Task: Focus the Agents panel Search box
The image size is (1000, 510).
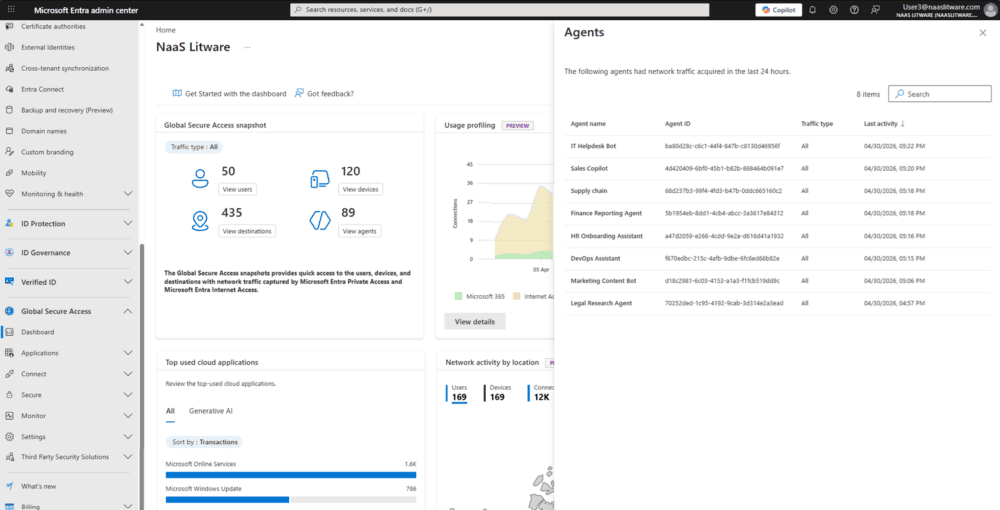Action: [x=939, y=94]
